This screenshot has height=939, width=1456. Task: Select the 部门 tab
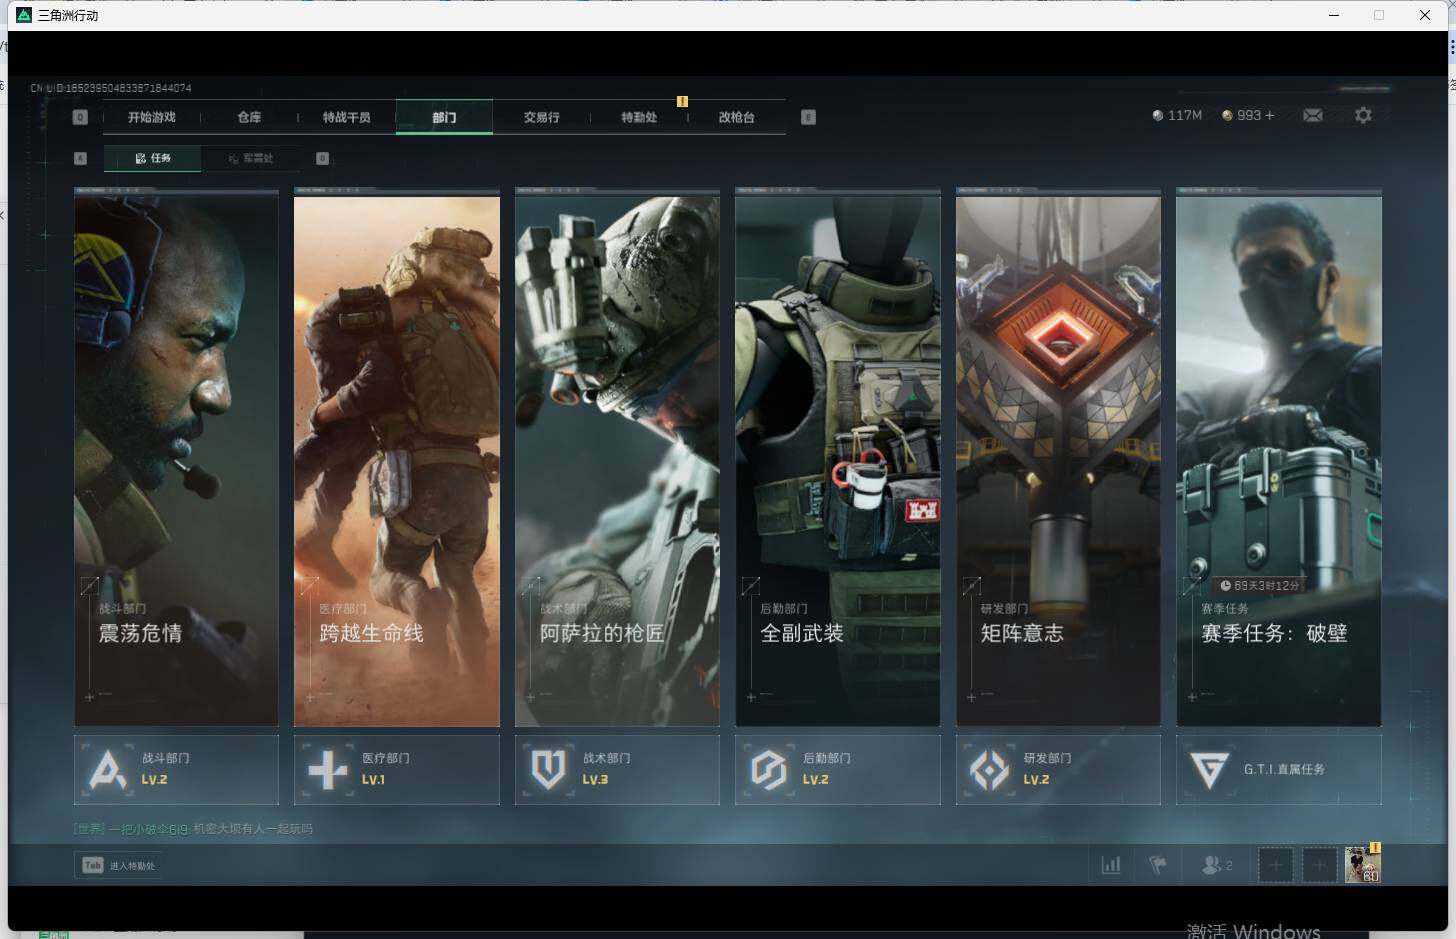click(x=444, y=117)
